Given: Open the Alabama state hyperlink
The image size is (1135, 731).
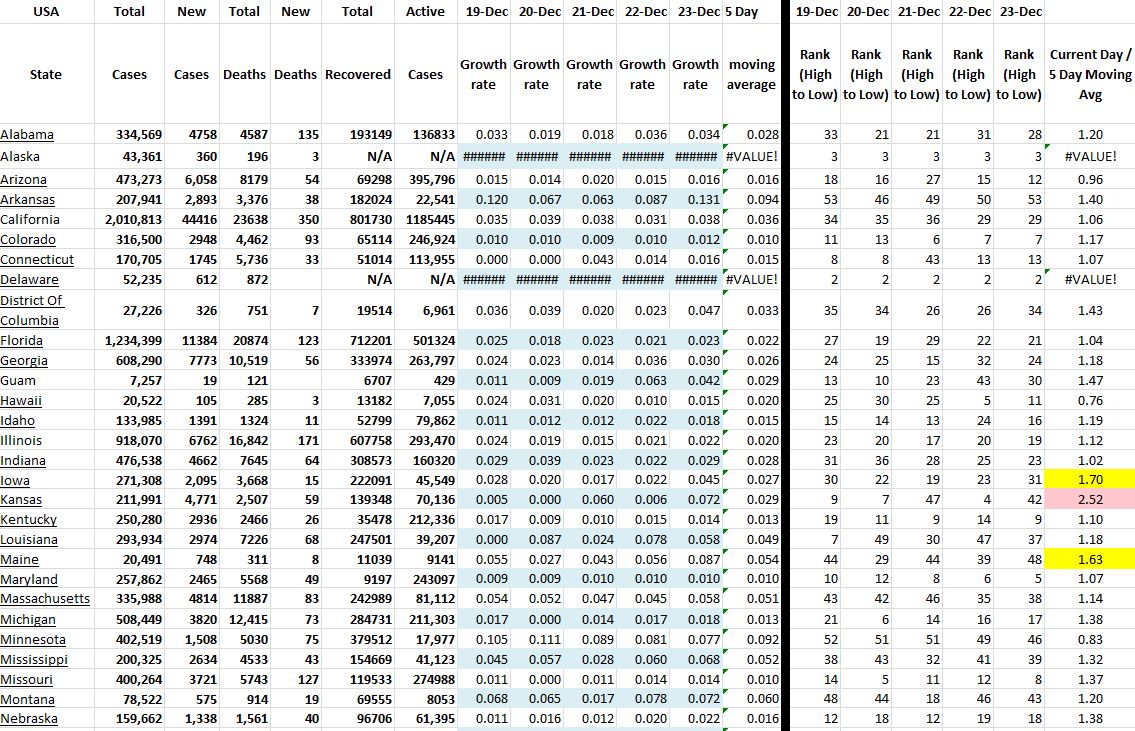Looking at the screenshot, I should click(x=30, y=134).
